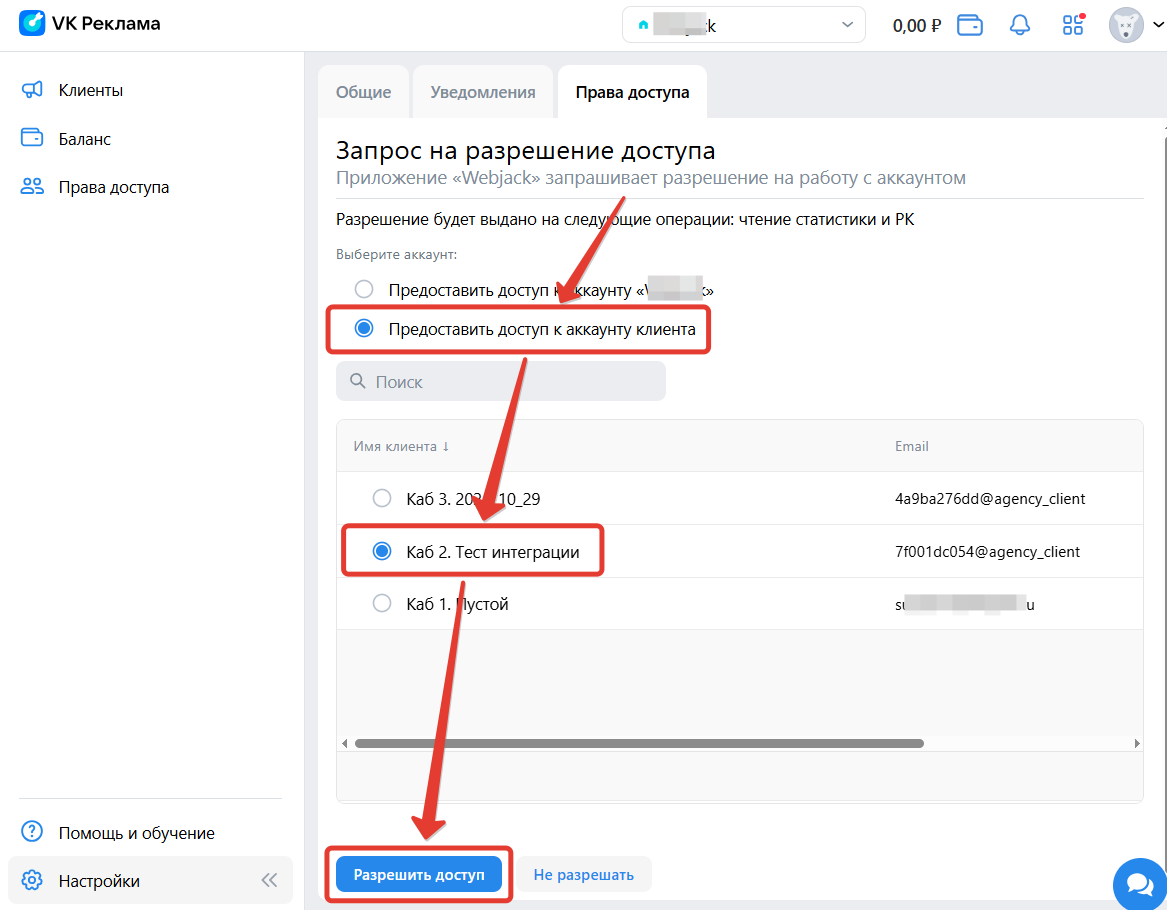The image size is (1167, 910).
Task: Open the apps grid icon
Action: click(1072, 25)
